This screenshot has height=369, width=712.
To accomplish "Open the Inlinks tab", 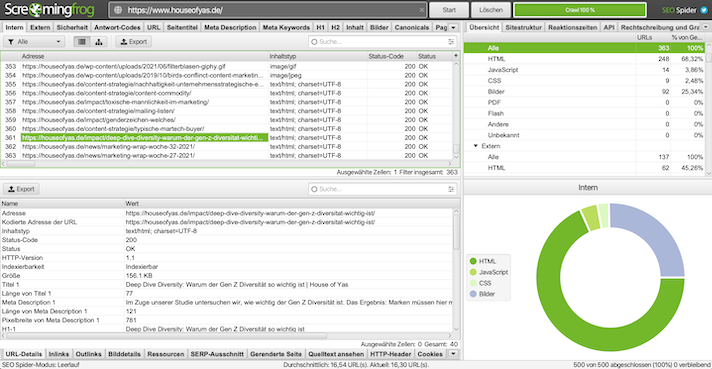I will (59, 354).
